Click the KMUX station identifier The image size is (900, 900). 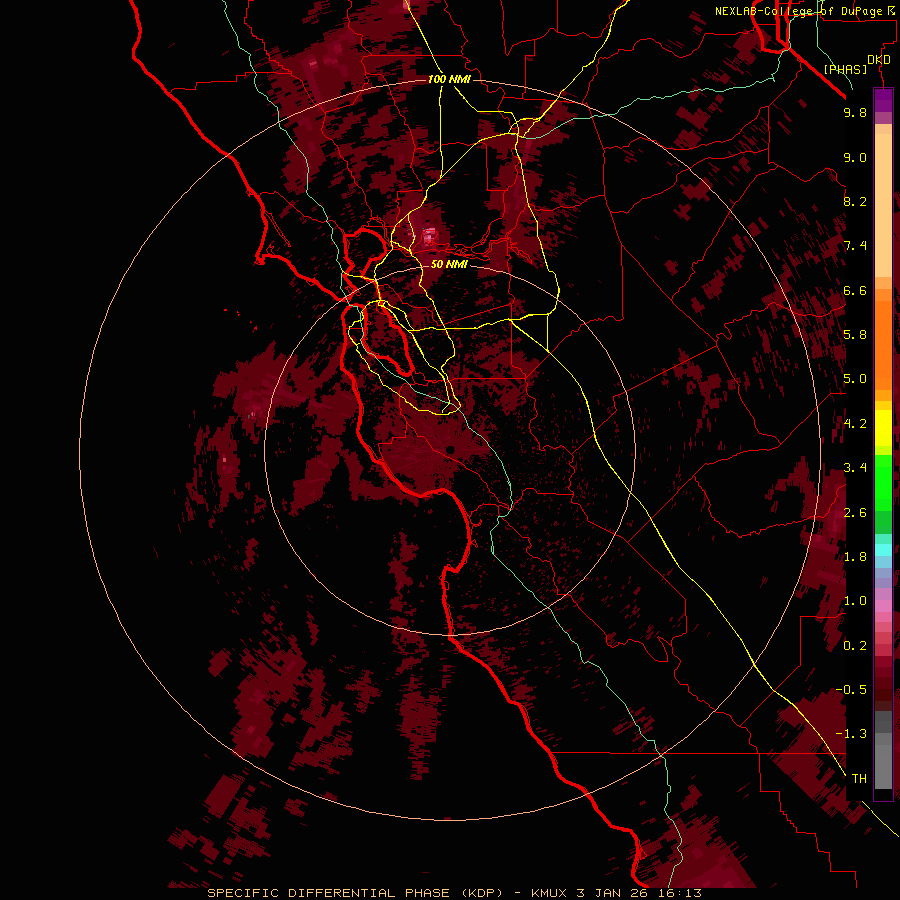[550, 893]
